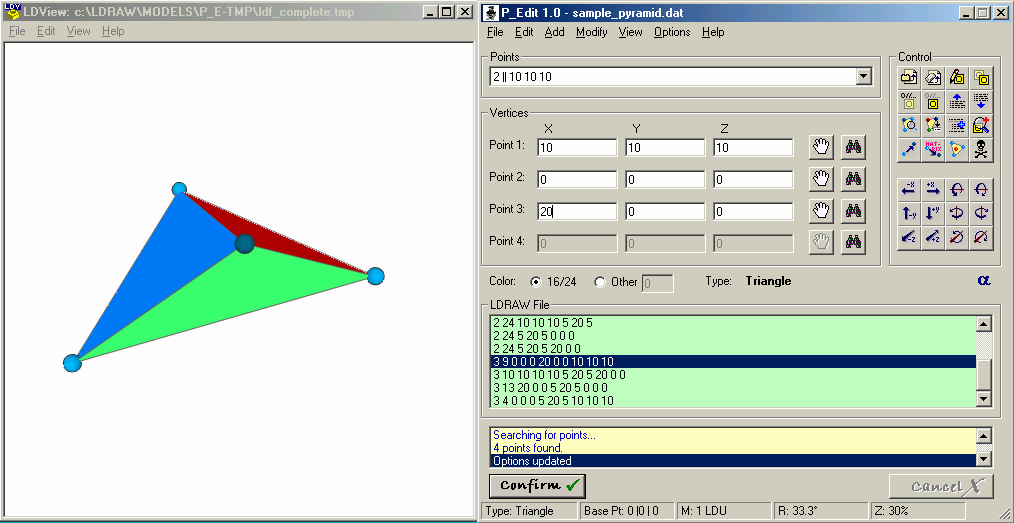Click the binoculars search icon for Point 3
The width and height of the screenshot is (1014, 523).
coord(853,210)
